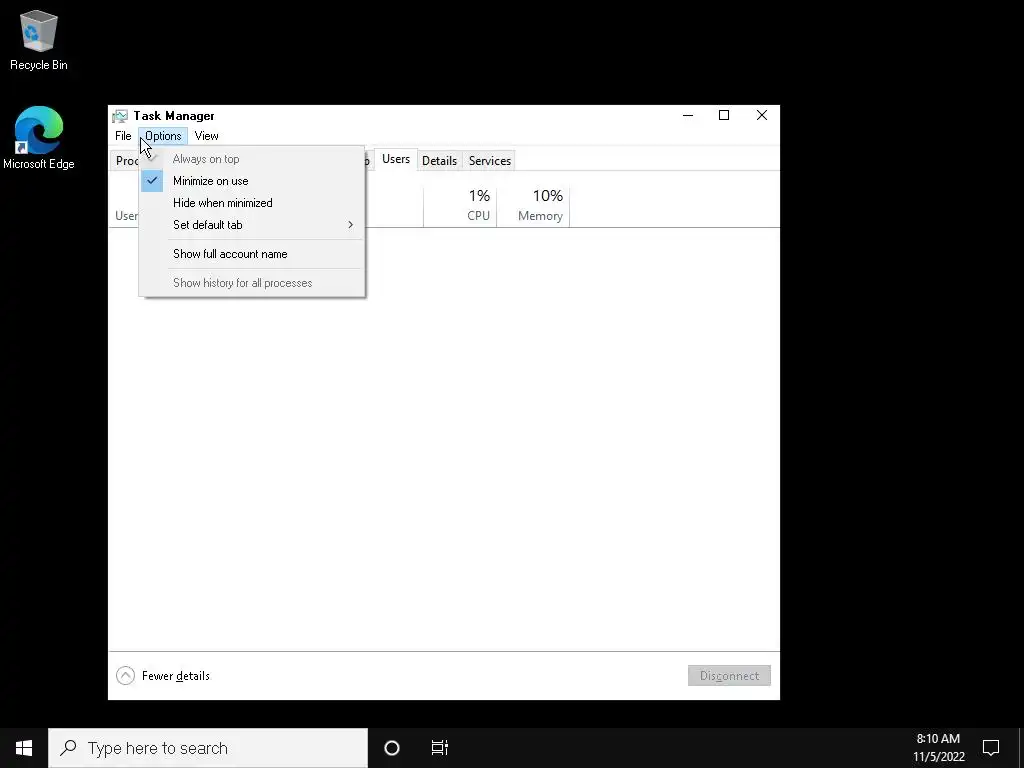Close the Task Manager window

761,116
